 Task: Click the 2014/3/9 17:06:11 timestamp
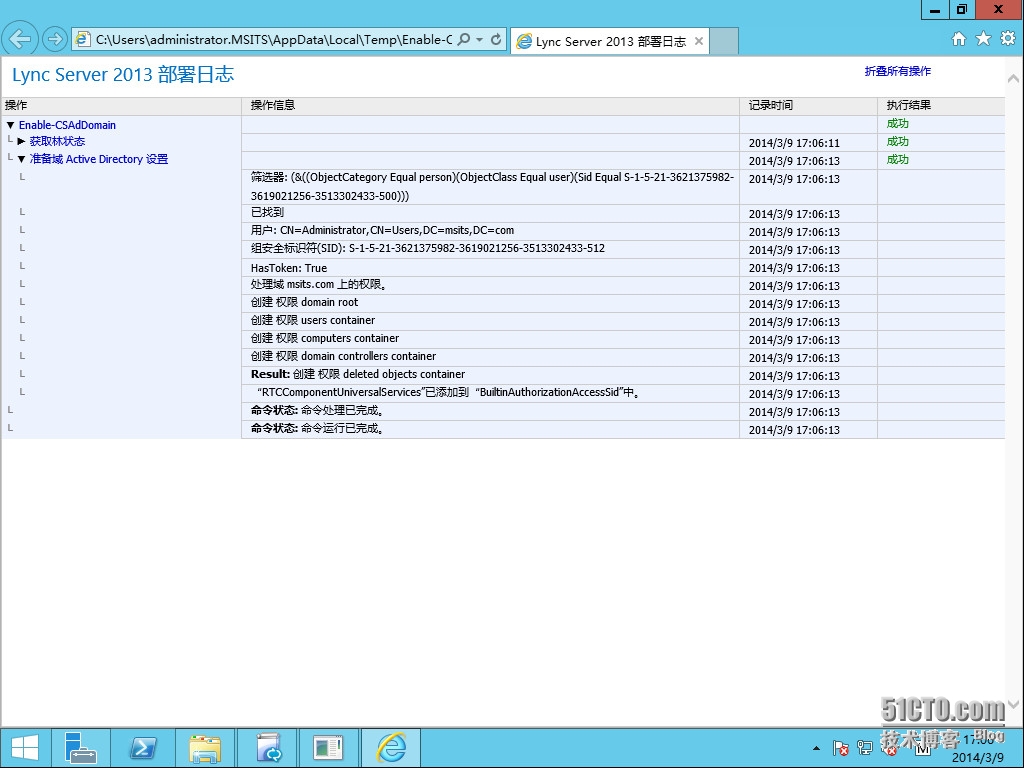pos(794,143)
